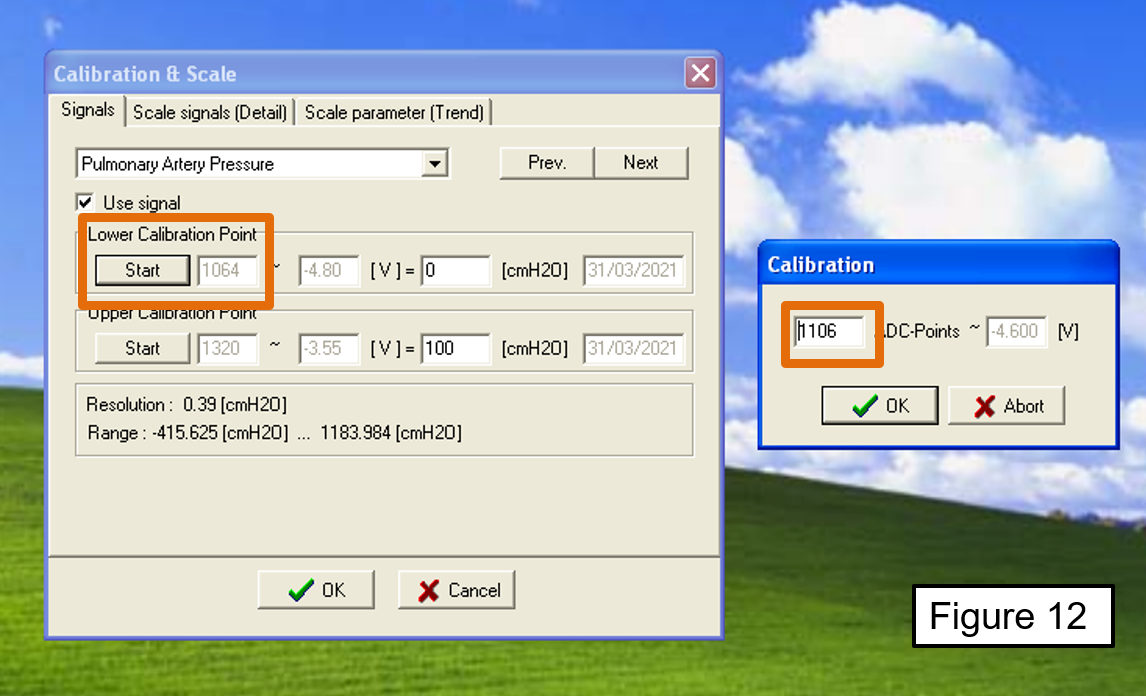The width and height of the screenshot is (1146, 696).
Task: Toggle the Use signal checkbox
Action: pyautogui.click(x=85, y=203)
